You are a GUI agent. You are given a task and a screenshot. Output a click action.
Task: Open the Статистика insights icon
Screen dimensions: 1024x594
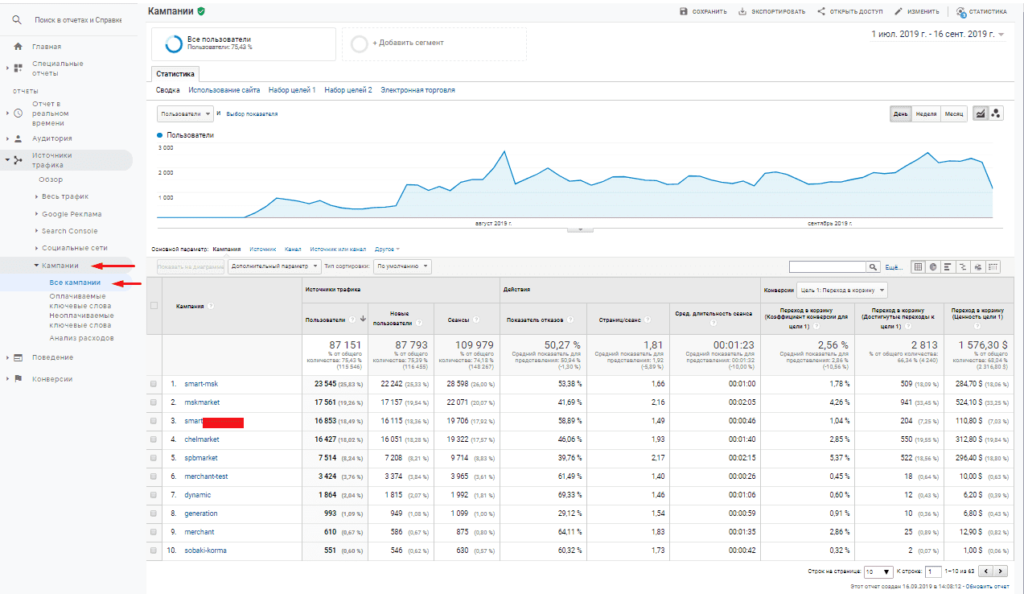tap(961, 12)
